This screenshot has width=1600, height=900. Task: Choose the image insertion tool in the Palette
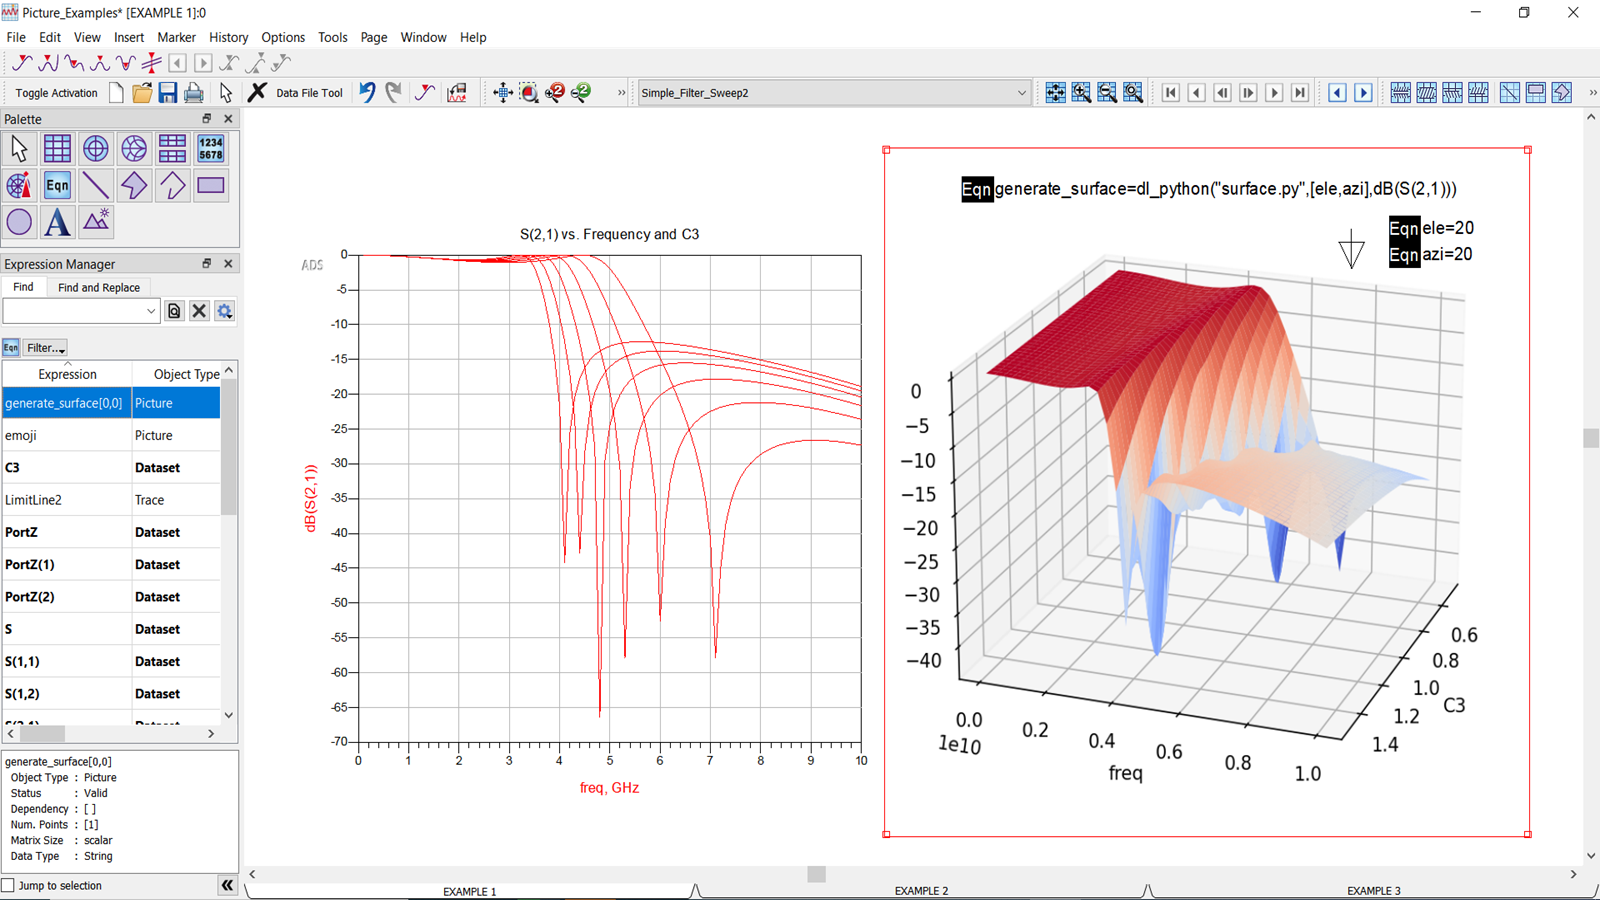coord(95,222)
